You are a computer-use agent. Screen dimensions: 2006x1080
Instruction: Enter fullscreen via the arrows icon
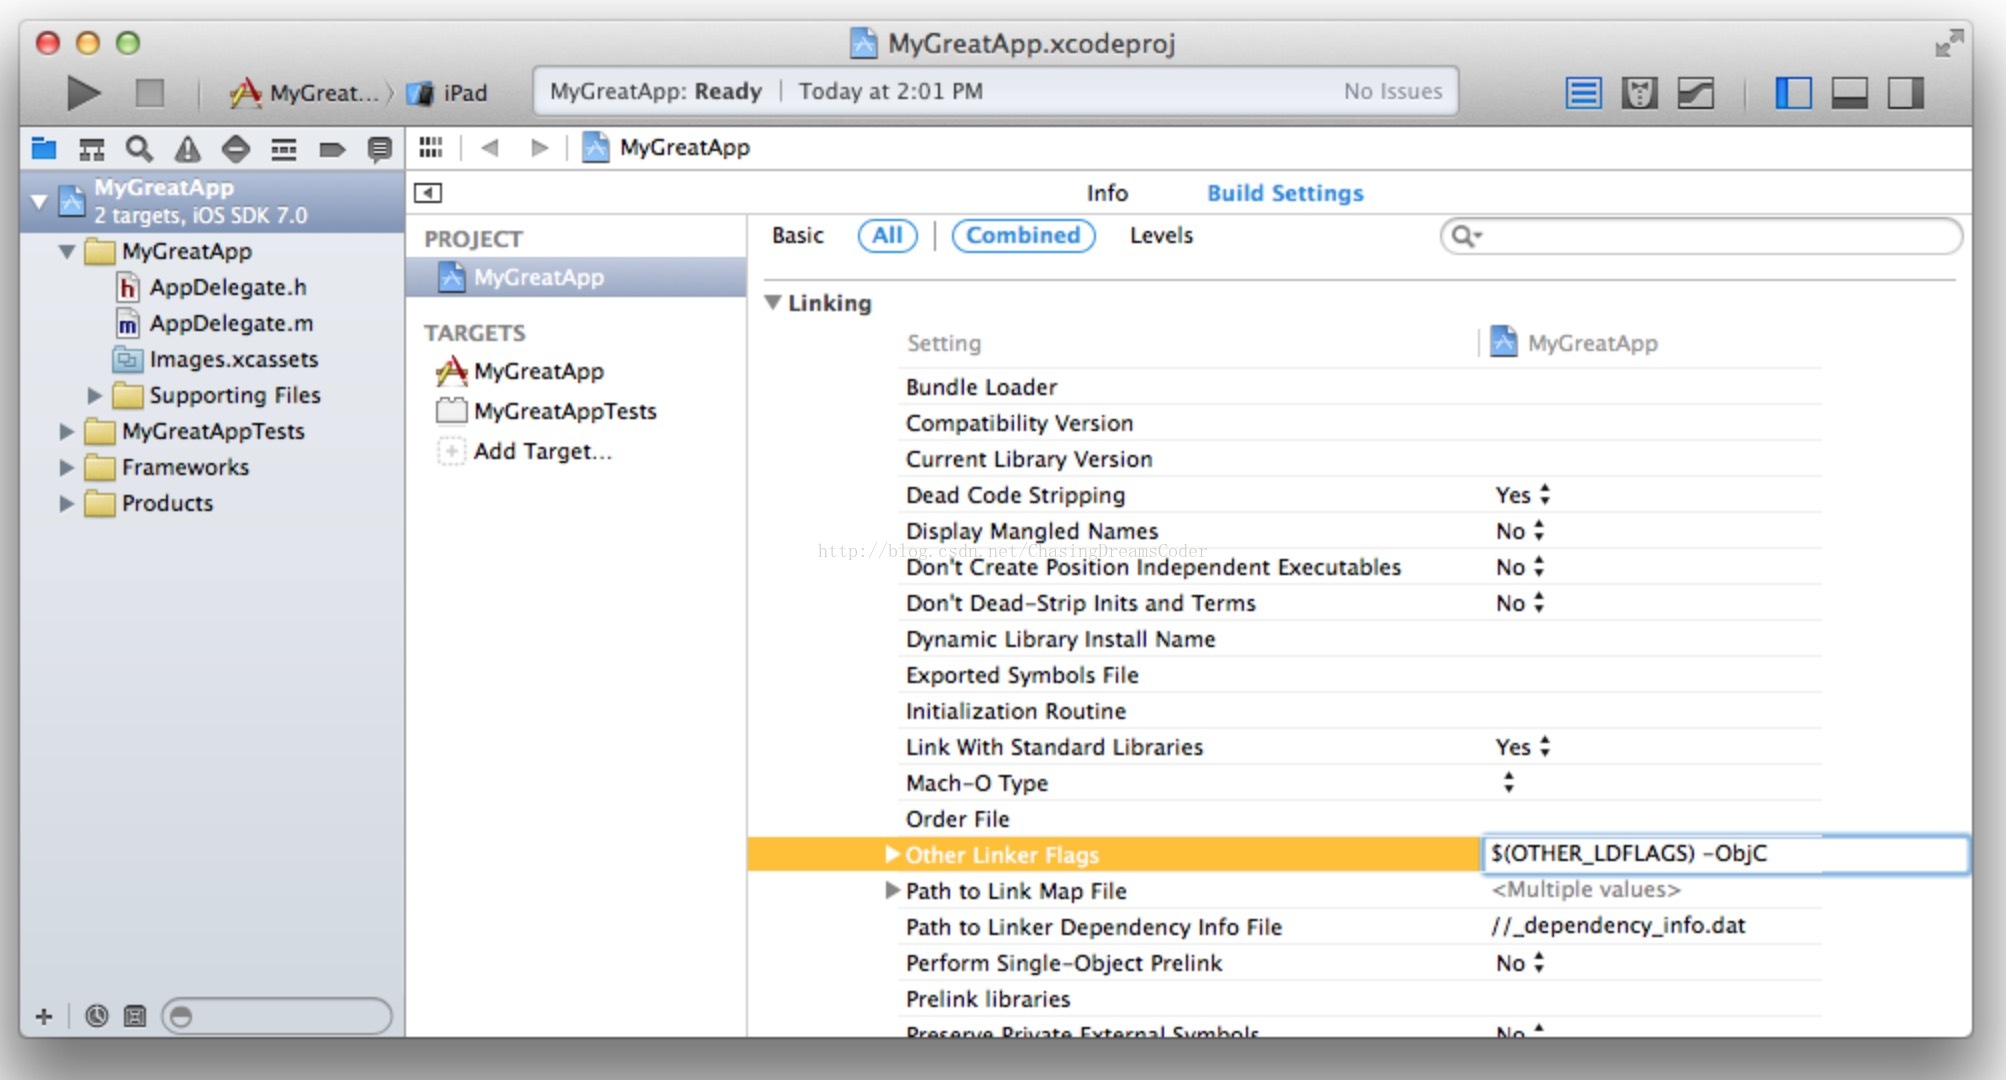[x=1948, y=43]
